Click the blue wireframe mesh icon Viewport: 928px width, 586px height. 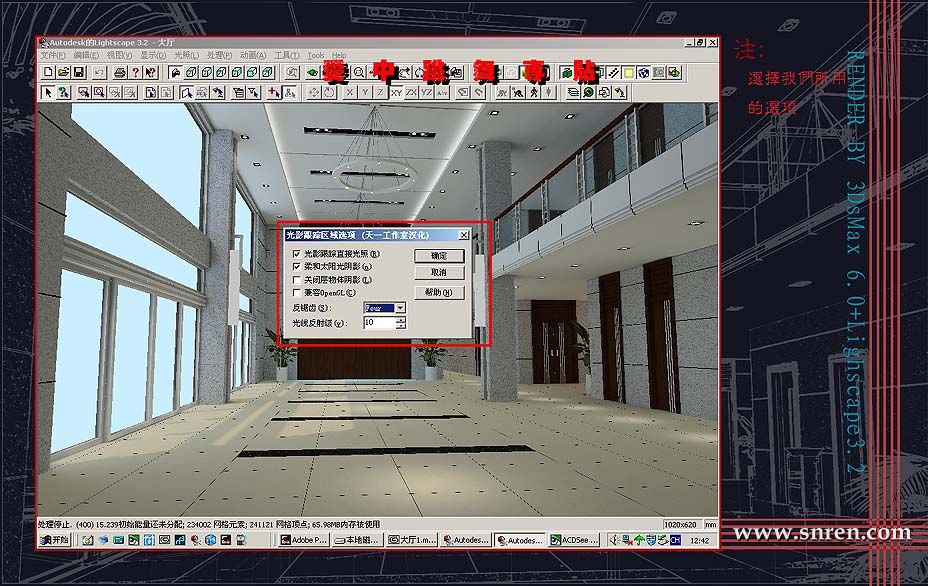tap(644, 73)
